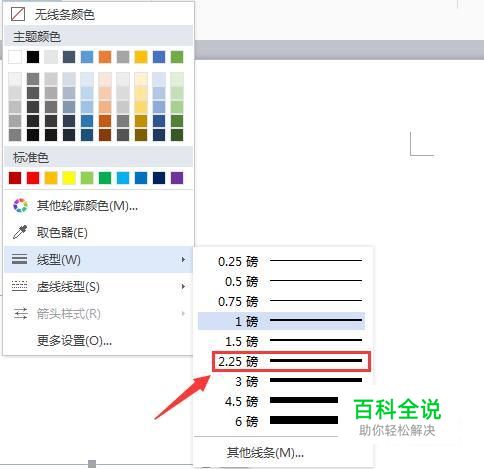The width and height of the screenshot is (484, 469).
Task: Pick the black theme color swatch
Action: [33, 57]
